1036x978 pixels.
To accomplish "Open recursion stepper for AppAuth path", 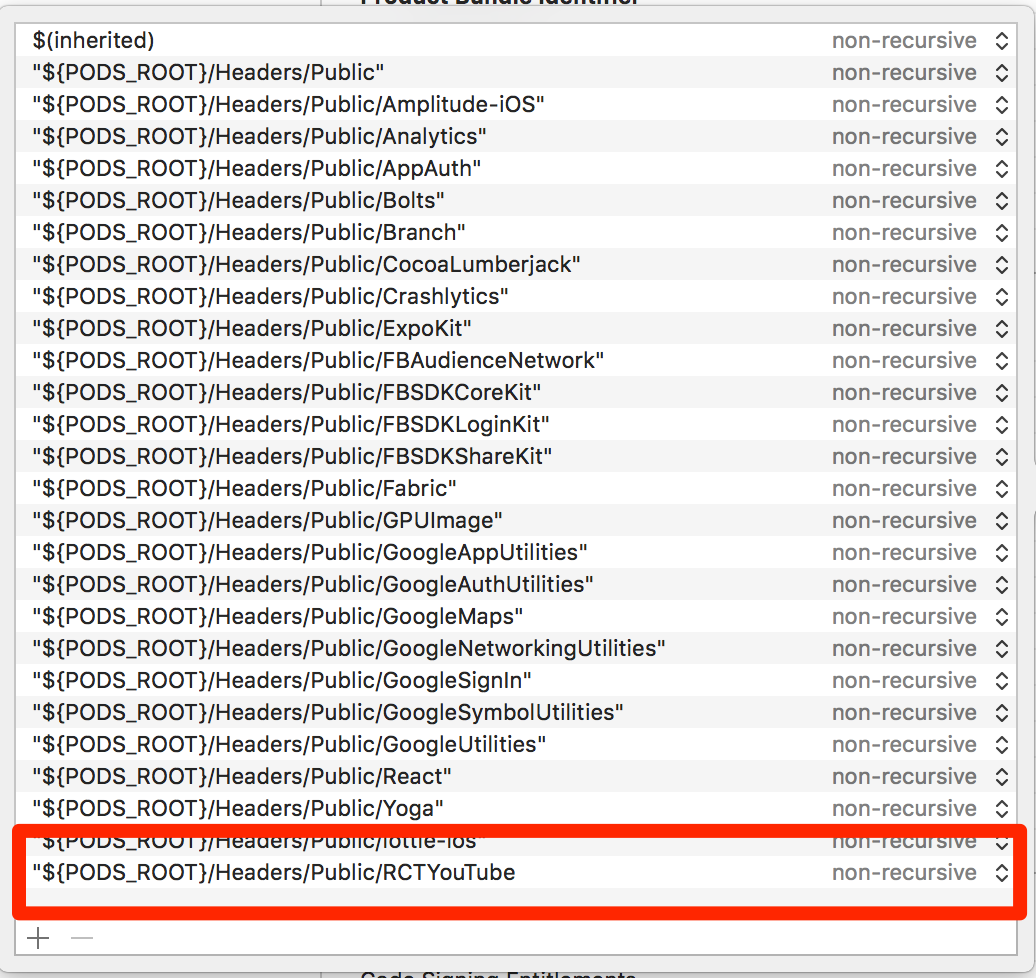I will (x=1002, y=169).
